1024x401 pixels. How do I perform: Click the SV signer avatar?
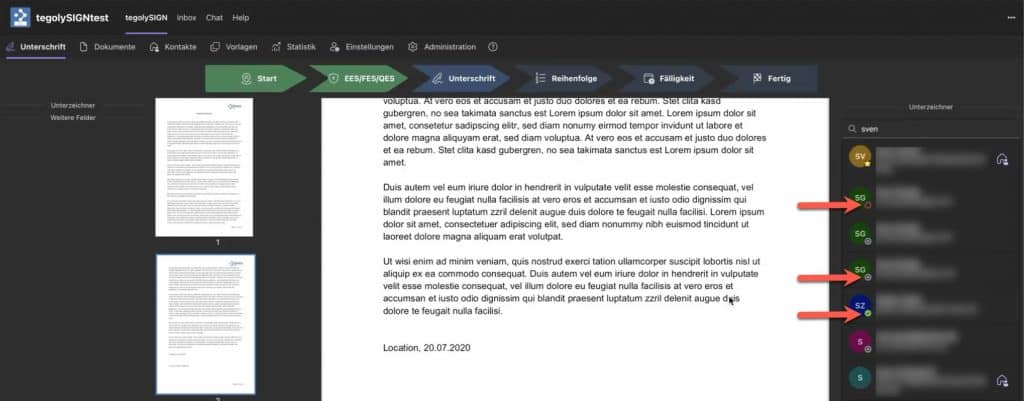(x=859, y=156)
